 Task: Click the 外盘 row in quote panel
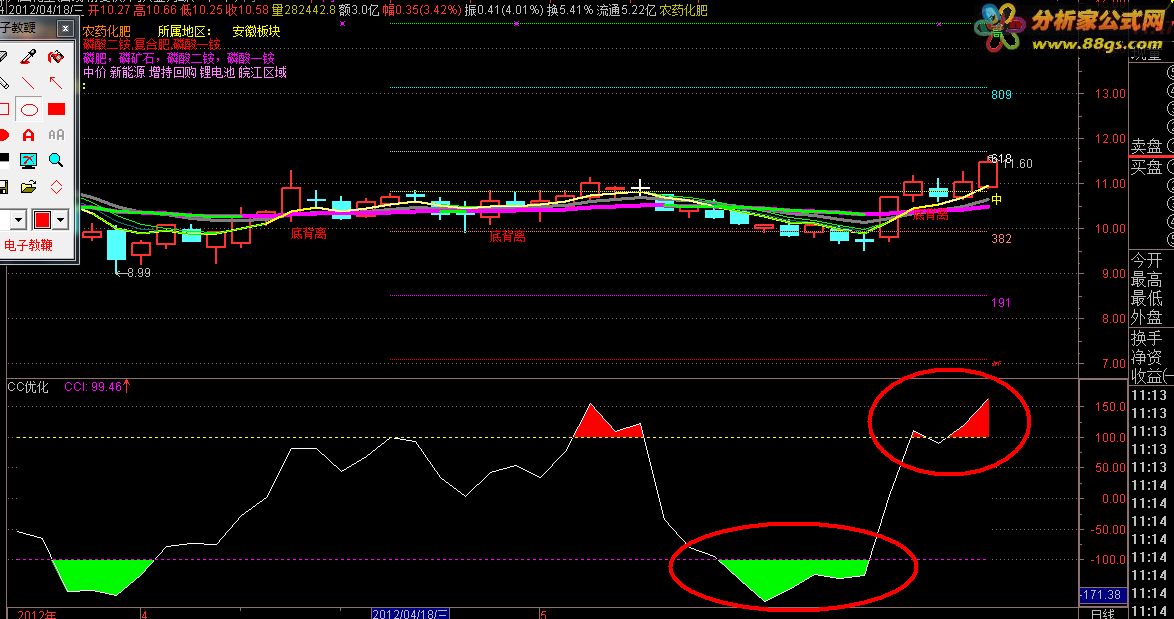point(1147,317)
